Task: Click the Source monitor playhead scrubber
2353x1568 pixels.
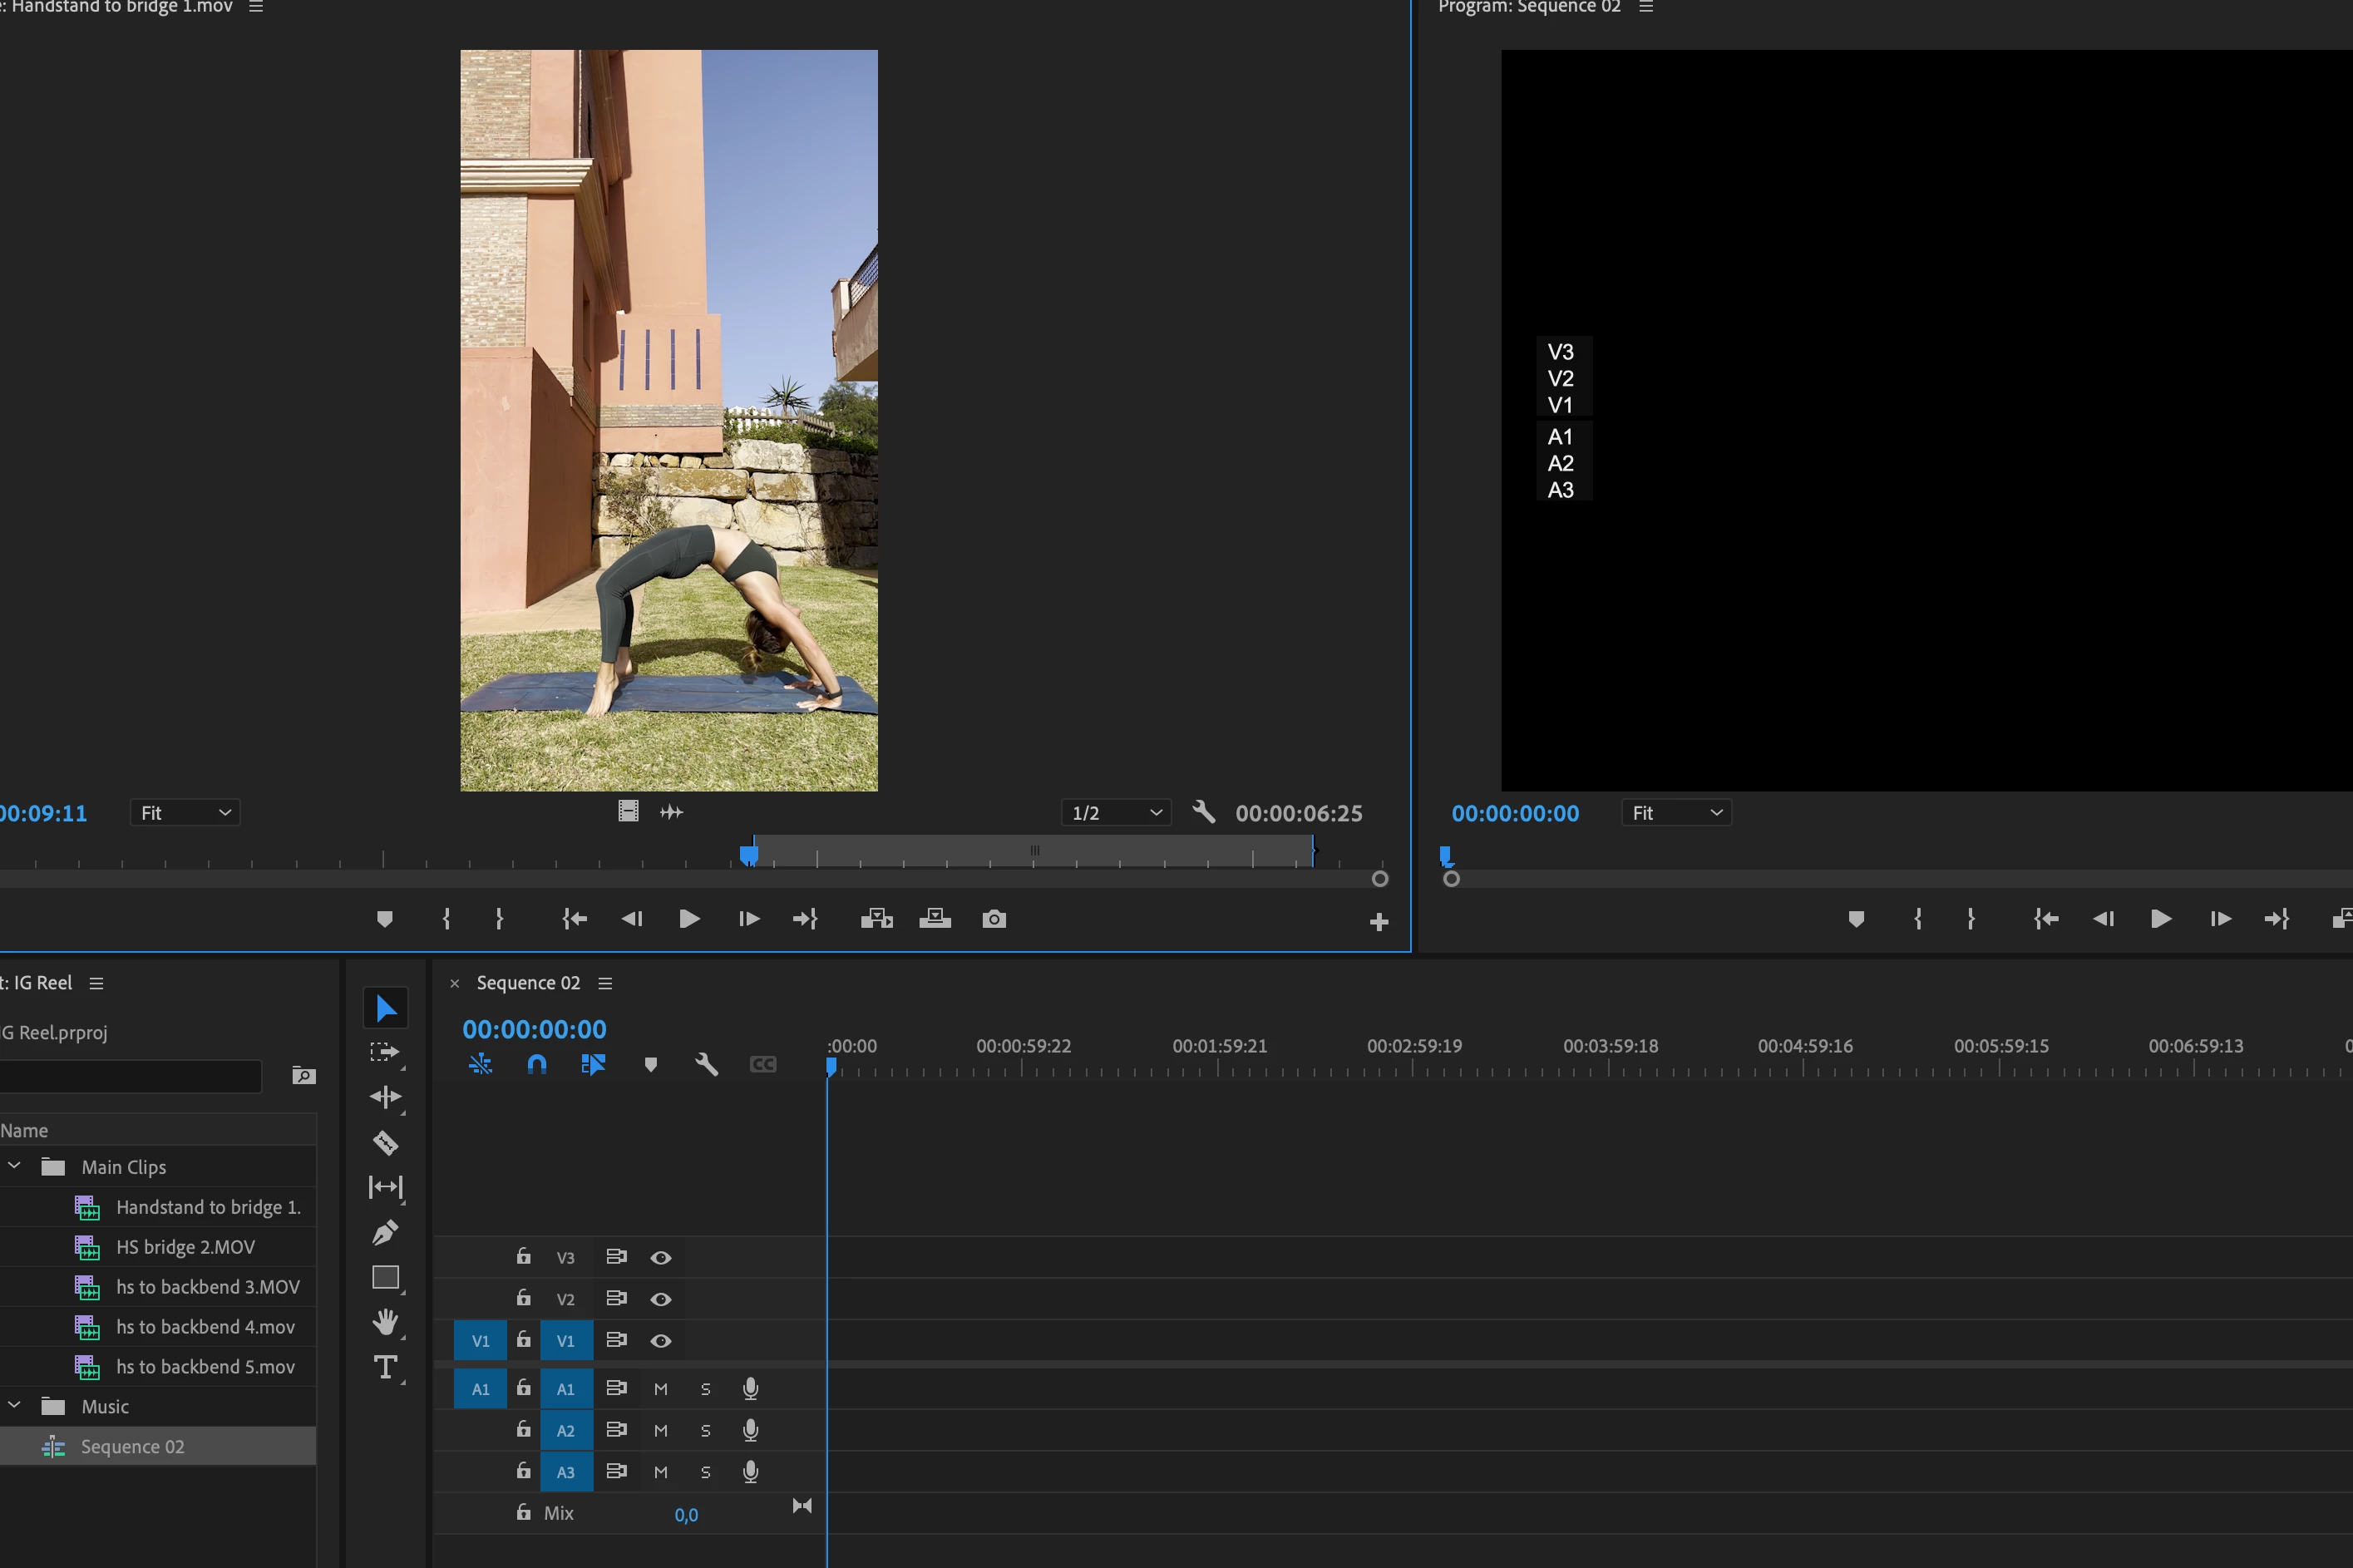Action: 749,854
